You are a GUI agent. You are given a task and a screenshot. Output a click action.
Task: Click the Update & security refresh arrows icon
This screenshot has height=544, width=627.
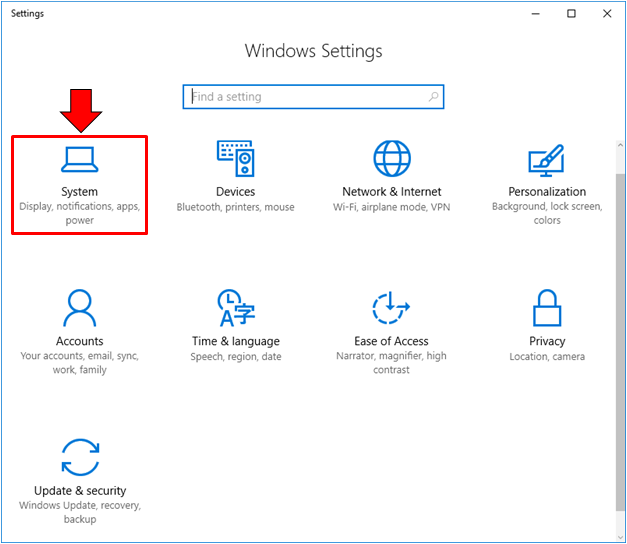tap(79, 458)
